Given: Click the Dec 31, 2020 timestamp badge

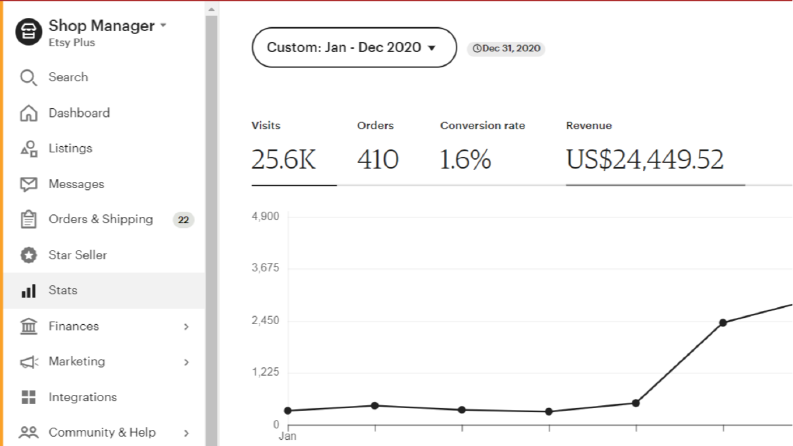Looking at the screenshot, I should point(506,49).
